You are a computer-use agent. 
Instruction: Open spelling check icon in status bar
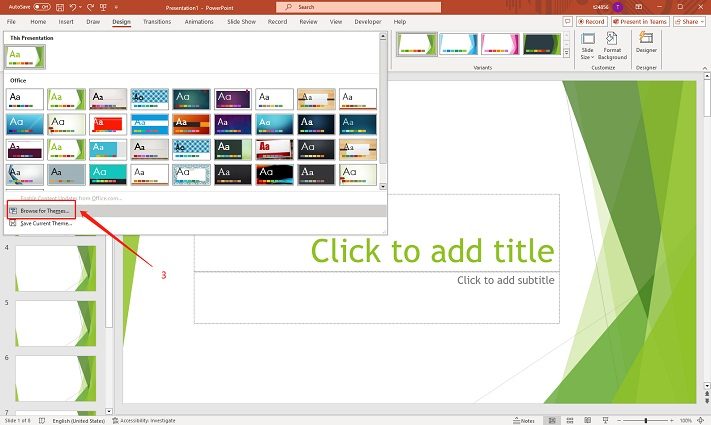point(42,420)
